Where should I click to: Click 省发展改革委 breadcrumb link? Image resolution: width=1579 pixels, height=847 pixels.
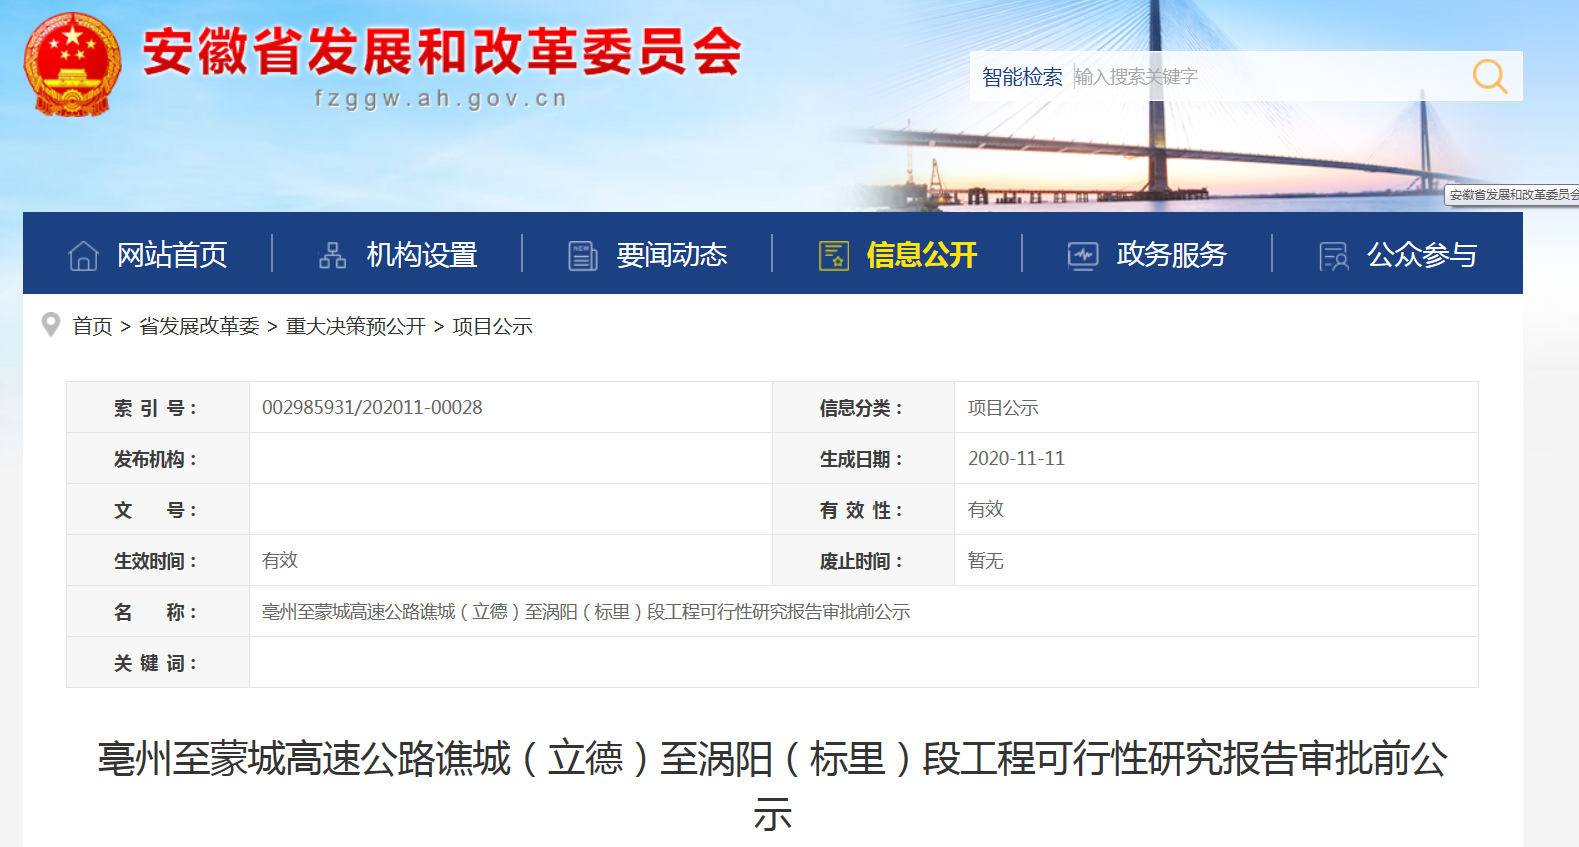pyautogui.click(x=199, y=327)
